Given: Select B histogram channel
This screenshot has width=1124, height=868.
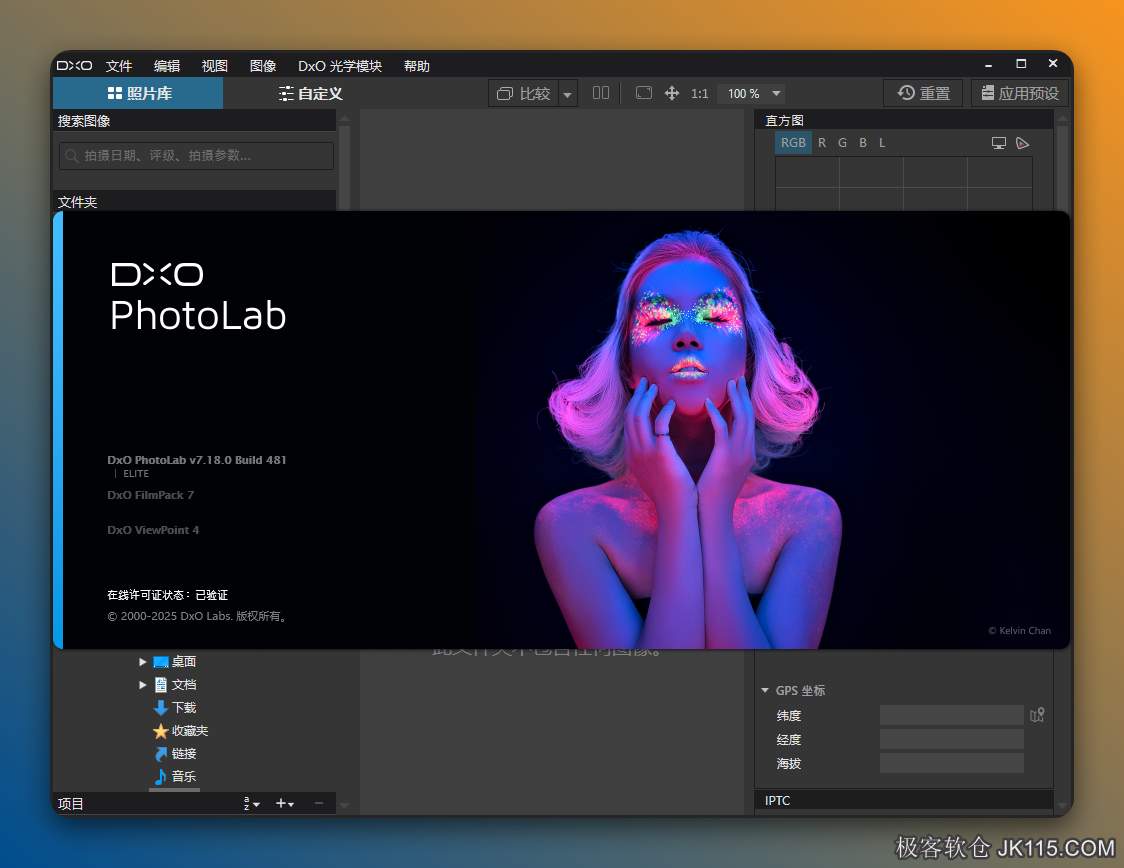Looking at the screenshot, I should pyautogui.click(x=863, y=143).
